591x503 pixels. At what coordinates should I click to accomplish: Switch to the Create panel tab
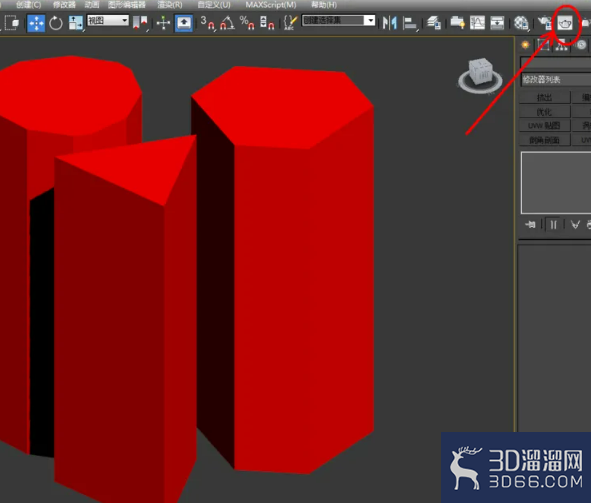[x=525, y=45]
